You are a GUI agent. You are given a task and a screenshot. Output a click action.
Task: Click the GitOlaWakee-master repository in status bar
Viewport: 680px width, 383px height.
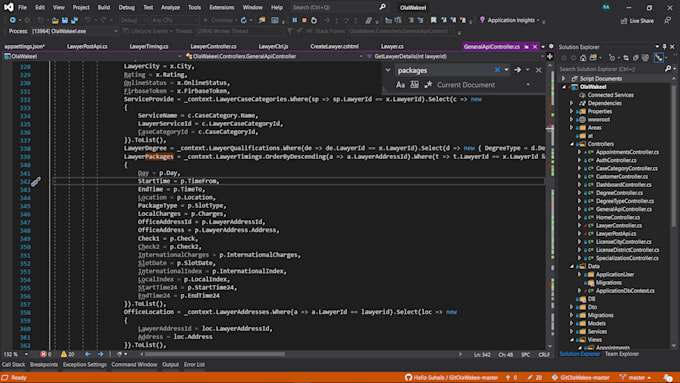tap(581, 377)
